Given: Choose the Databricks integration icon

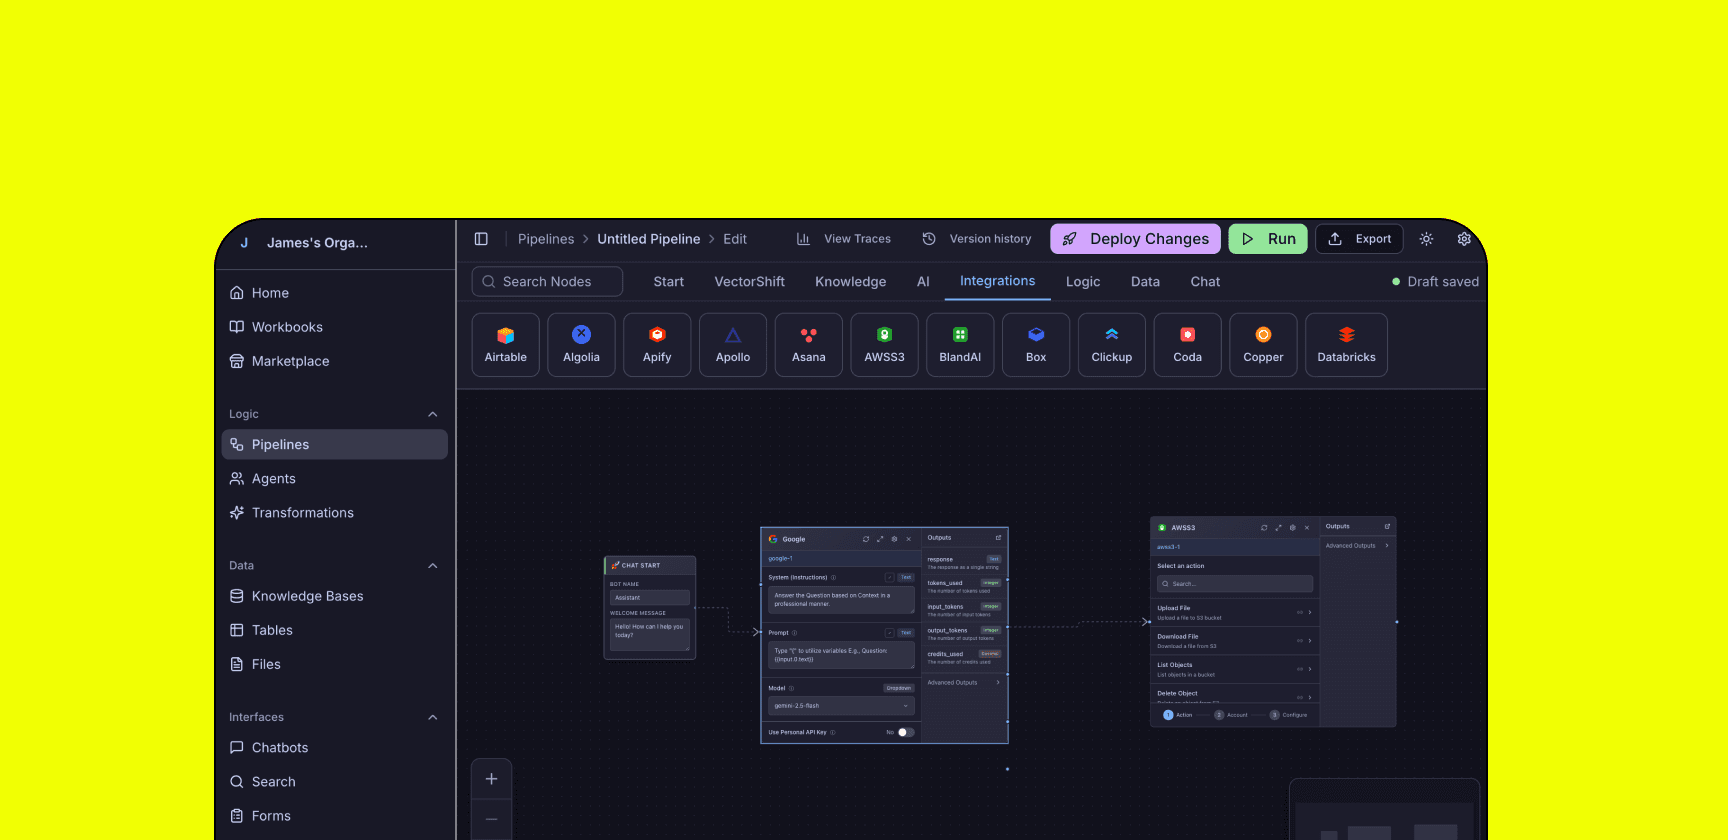Looking at the screenshot, I should (1346, 344).
